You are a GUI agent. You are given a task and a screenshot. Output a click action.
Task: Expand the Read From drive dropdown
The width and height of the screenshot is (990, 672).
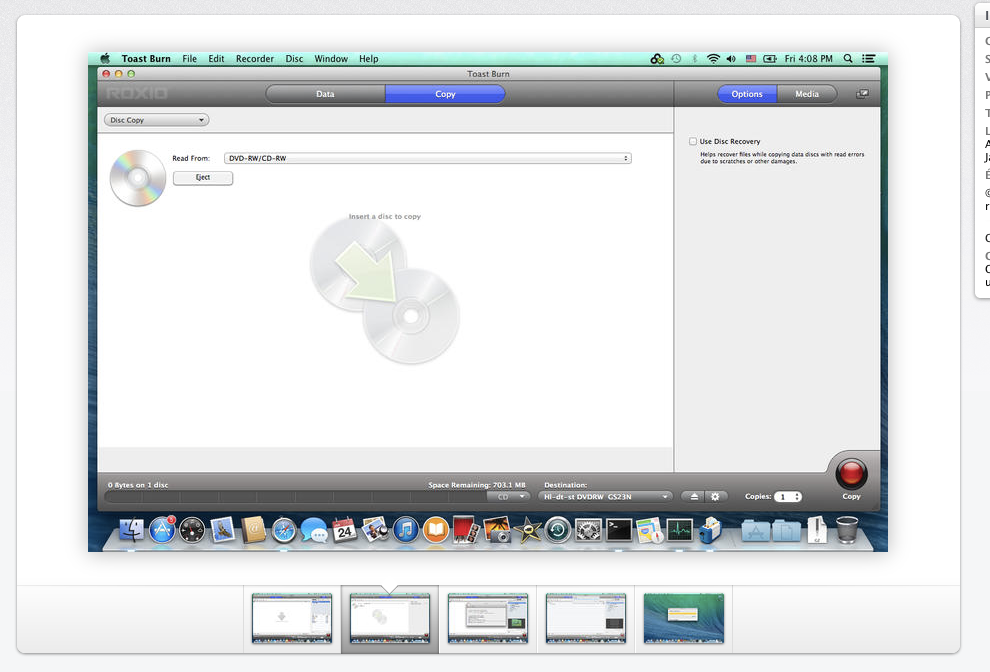point(427,158)
